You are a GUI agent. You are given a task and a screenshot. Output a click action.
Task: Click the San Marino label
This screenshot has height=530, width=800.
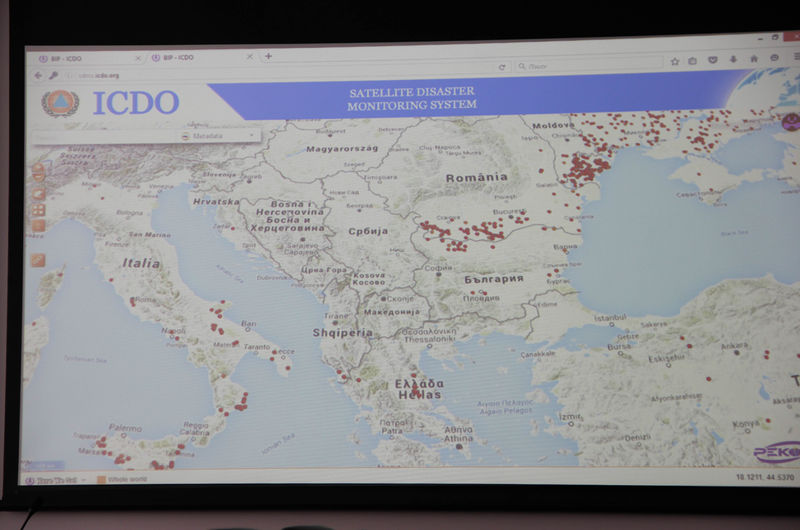tap(149, 235)
